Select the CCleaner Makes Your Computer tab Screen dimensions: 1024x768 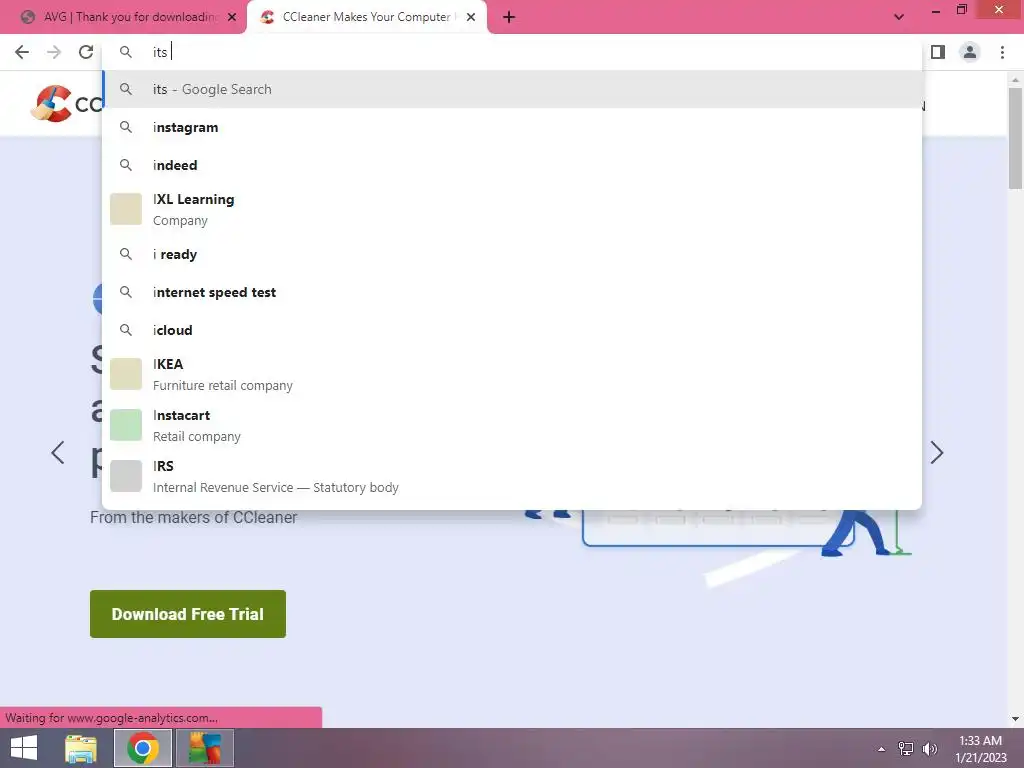click(366, 17)
